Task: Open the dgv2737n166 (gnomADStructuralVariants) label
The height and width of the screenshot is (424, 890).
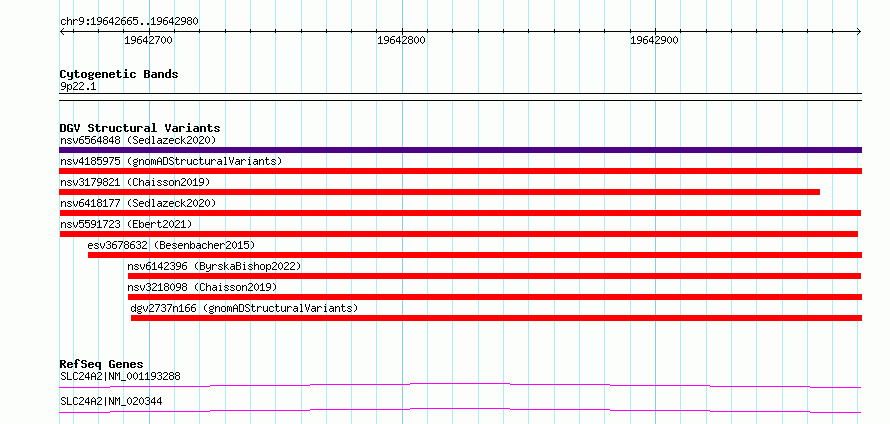Action: 245,308
